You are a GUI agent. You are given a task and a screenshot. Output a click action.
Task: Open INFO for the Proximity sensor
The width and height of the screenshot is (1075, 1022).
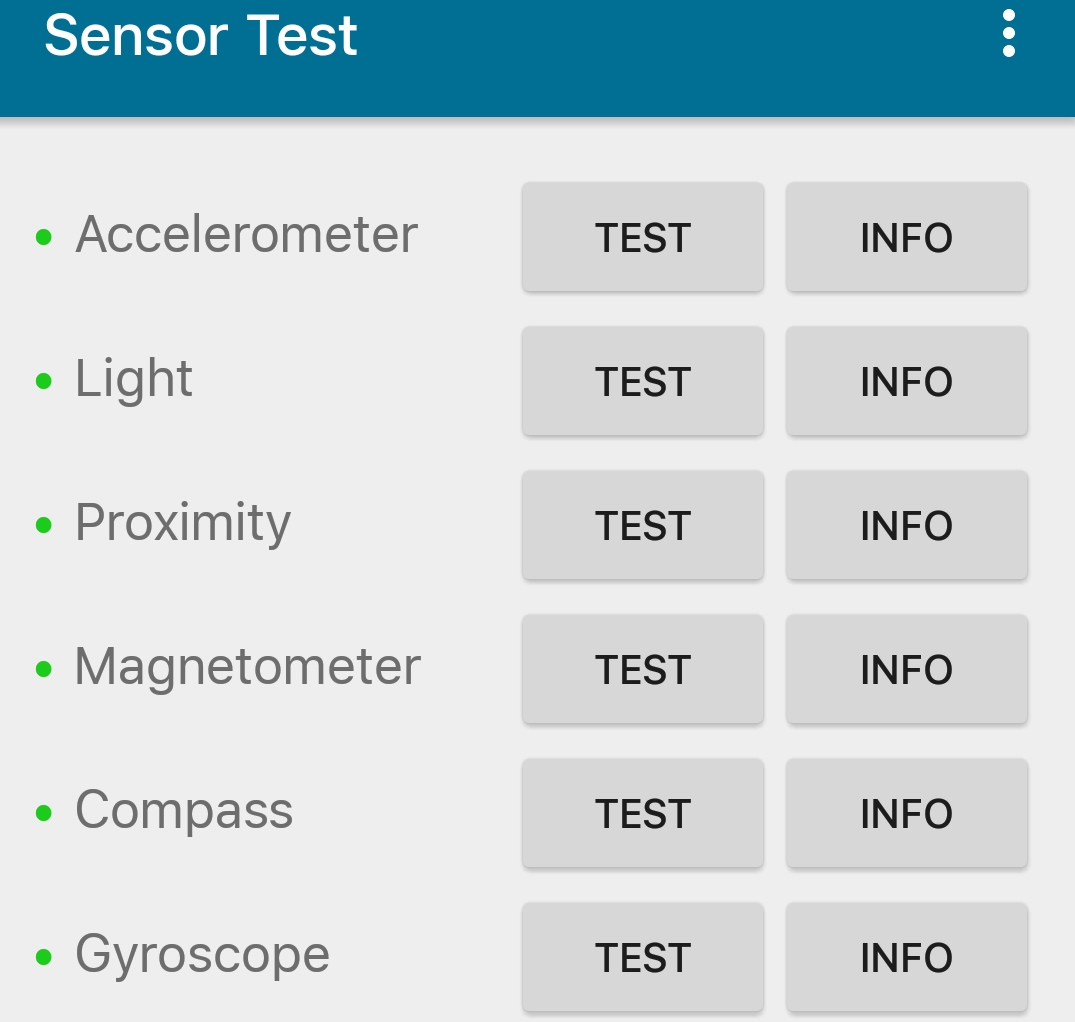(x=906, y=525)
